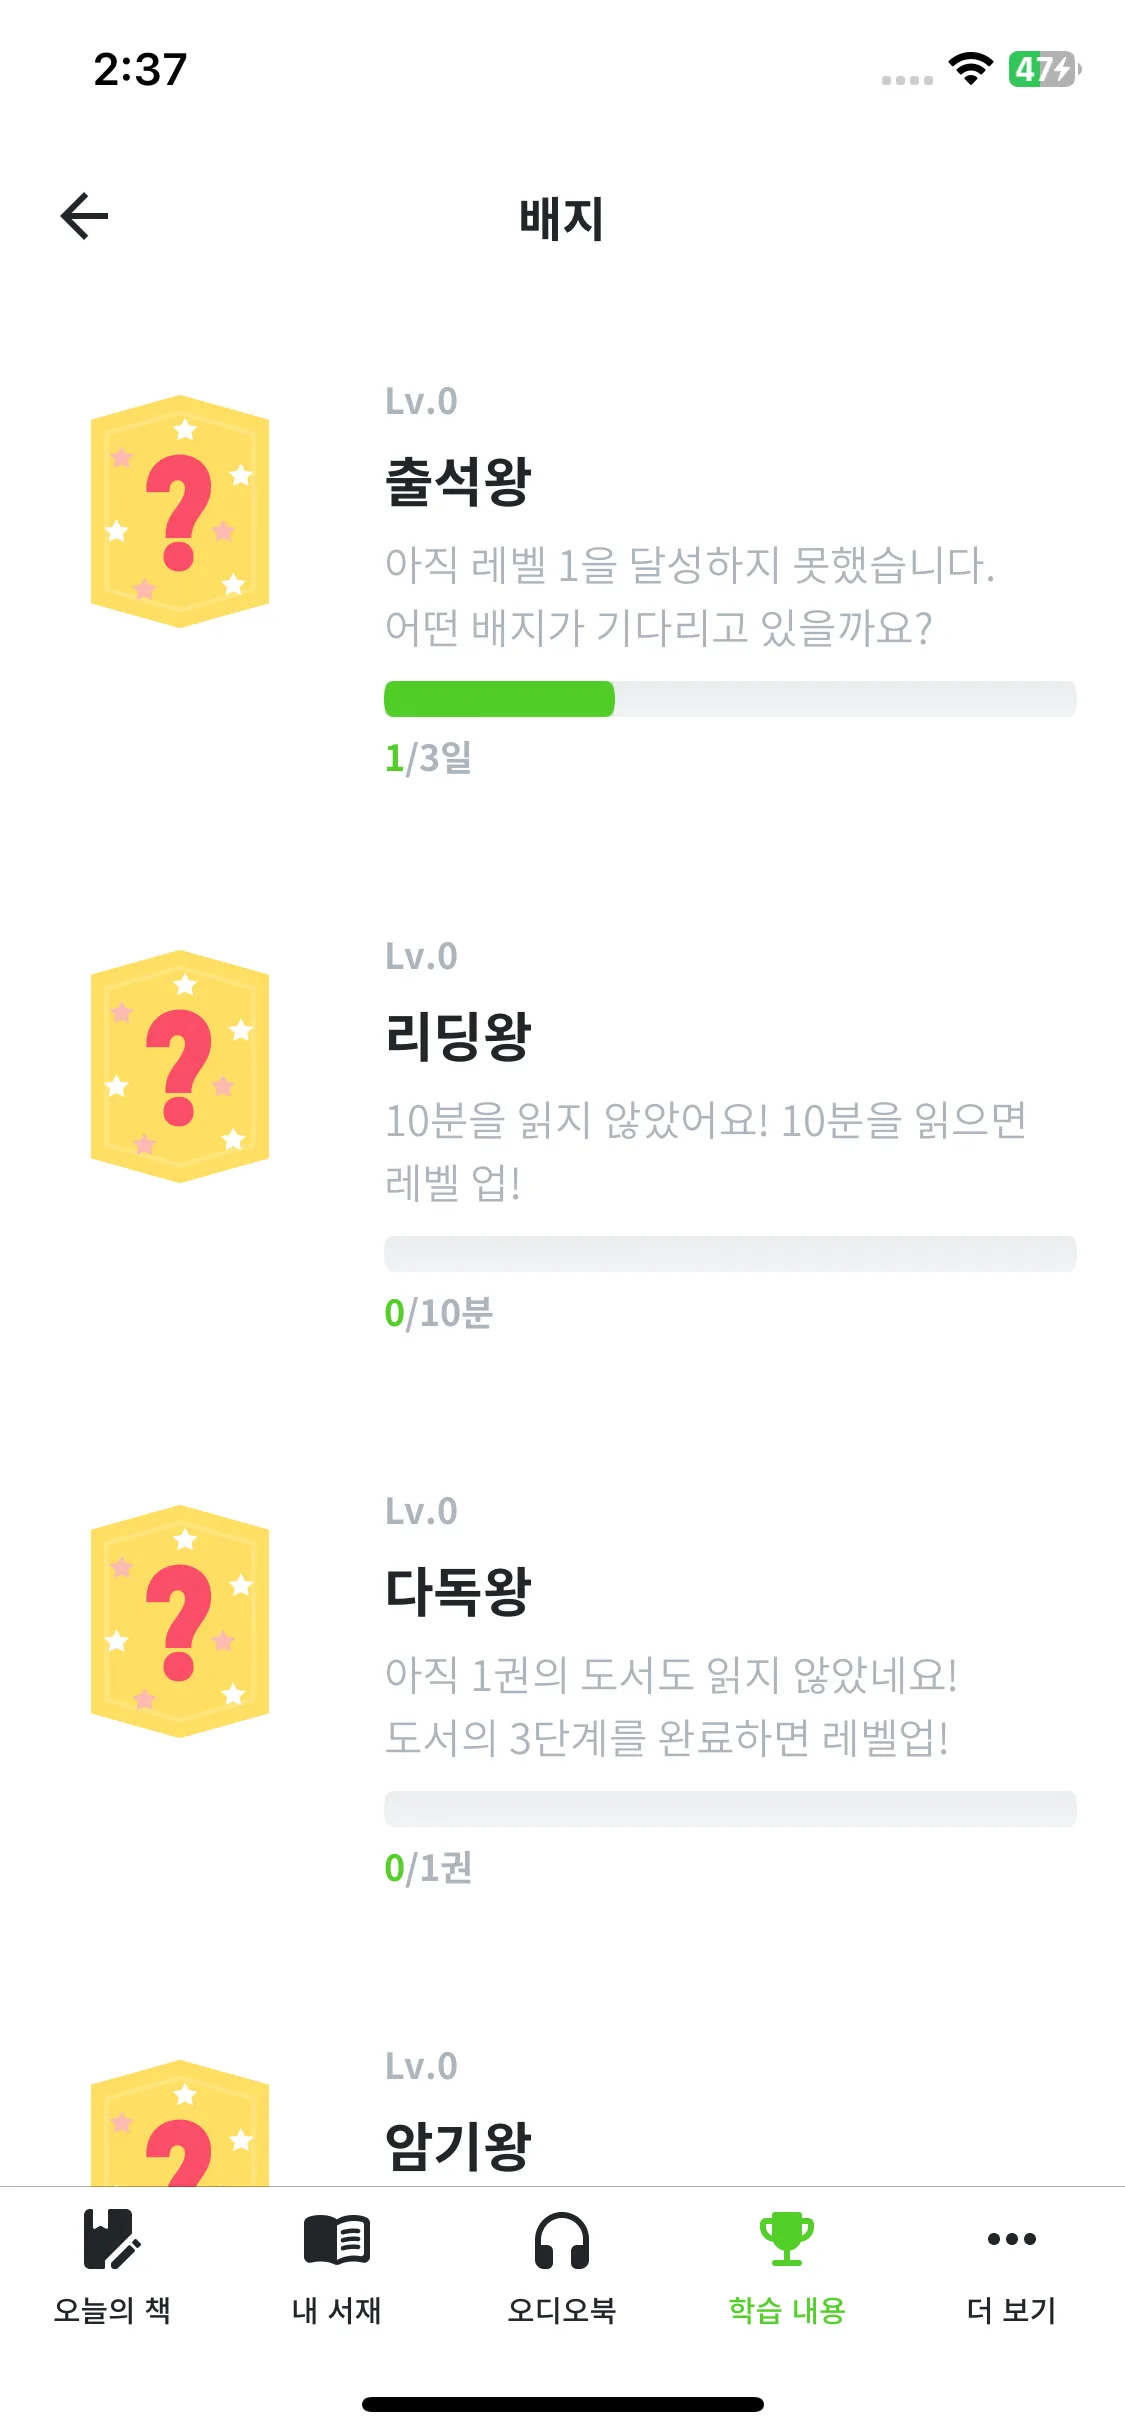Tap the back arrow icon
1125x2436 pixels.
pyautogui.click(x=84, y=217)
